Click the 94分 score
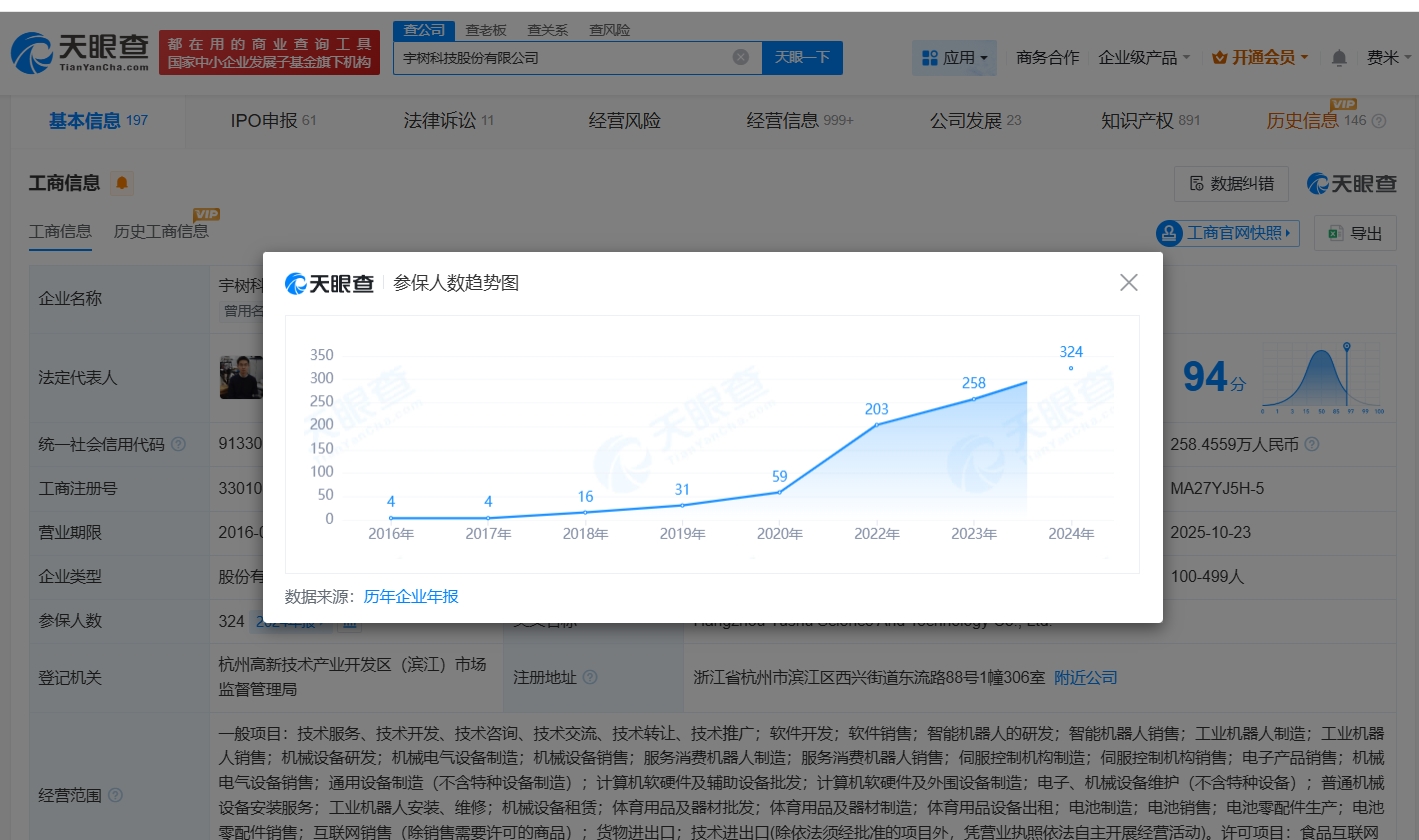 [1215, 378]
